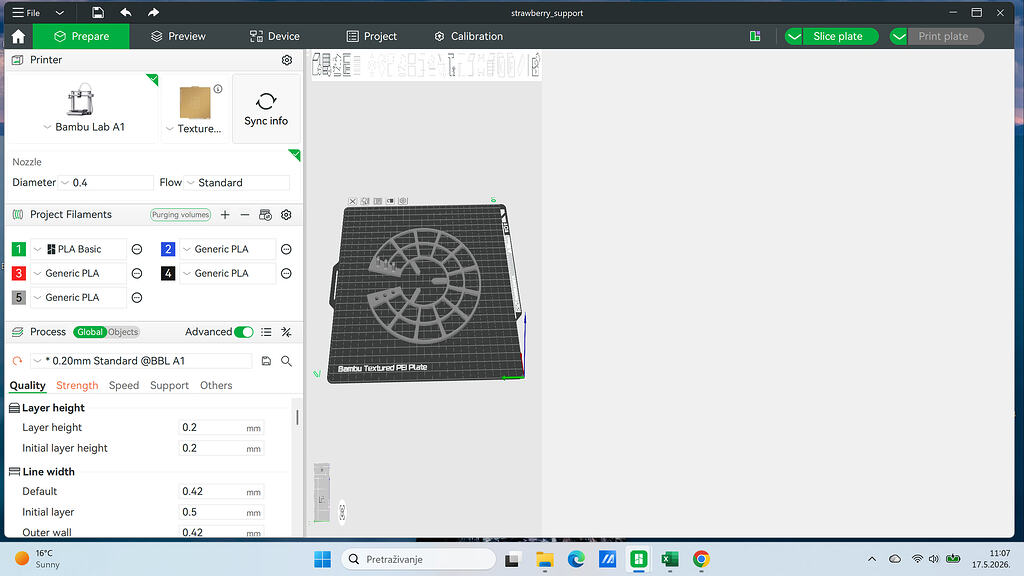Open PLA Basic filament dropdown

pyautogui.click(x=78, y=249)
